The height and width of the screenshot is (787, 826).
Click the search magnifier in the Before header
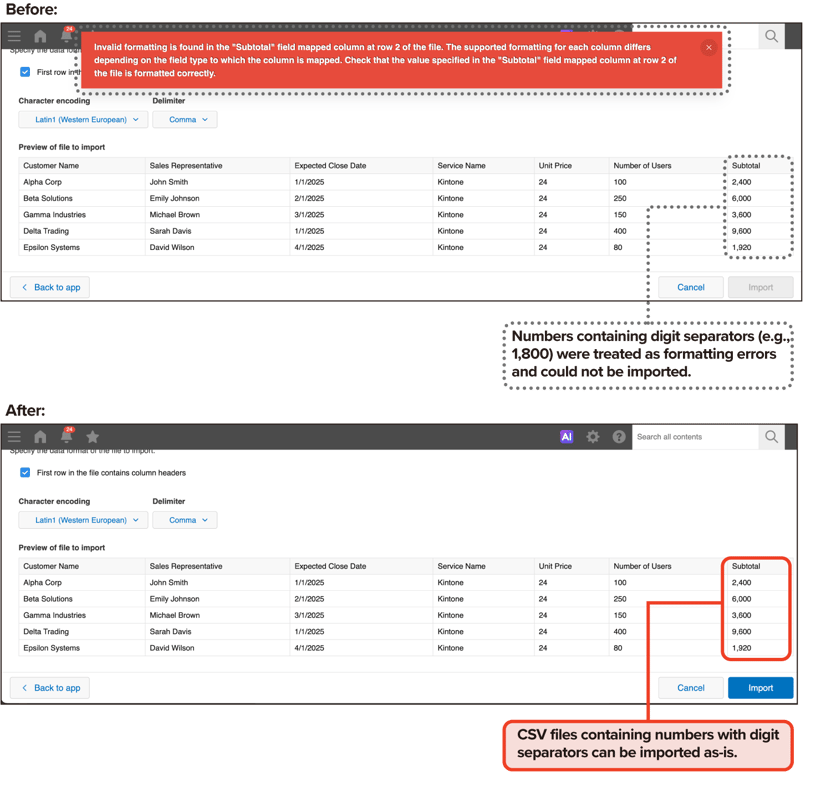click(771, 36)
